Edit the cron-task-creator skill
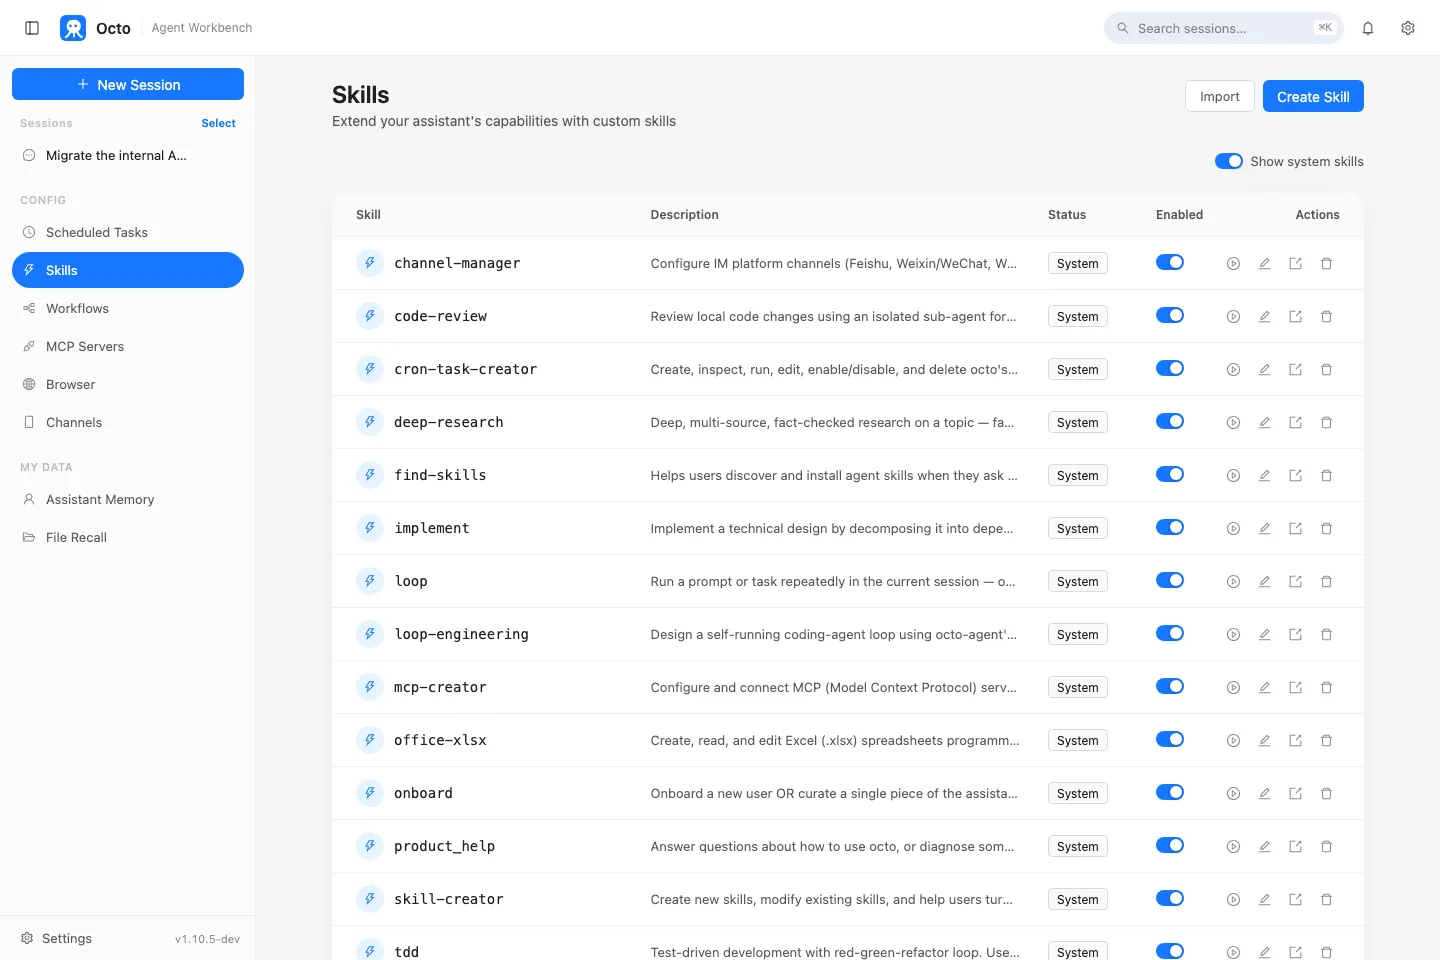 (1264, 370)
